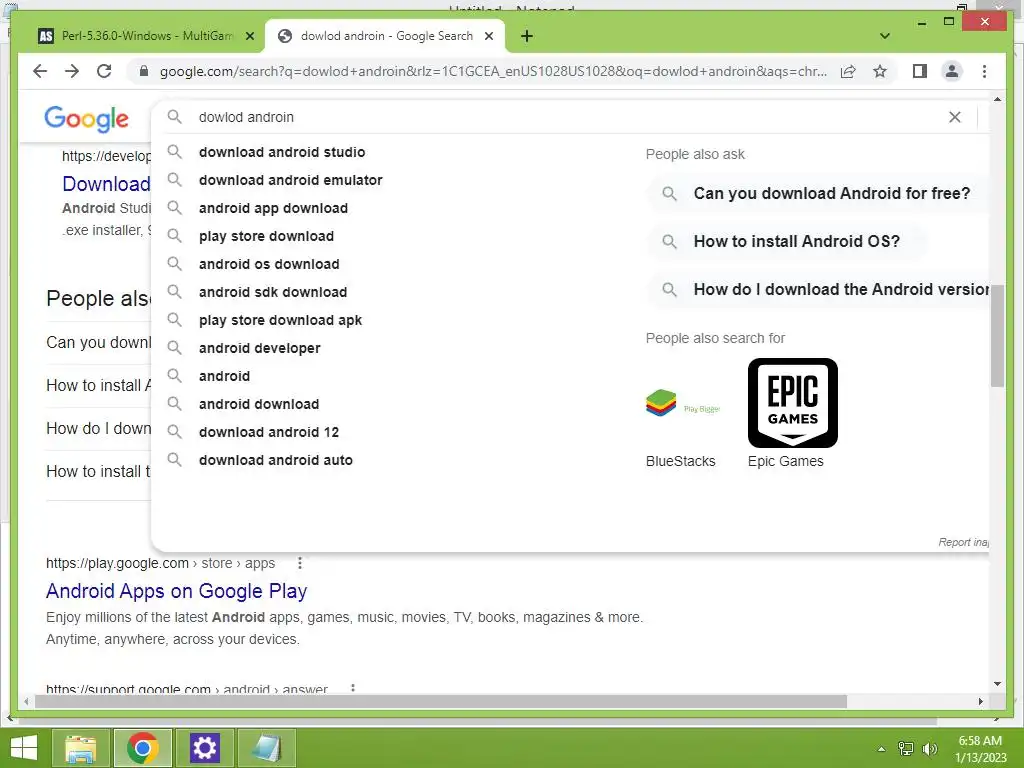The image size is (1024, 768).
Task: Open the clock showing 6:58 AM
Action: tap(980, 749)
